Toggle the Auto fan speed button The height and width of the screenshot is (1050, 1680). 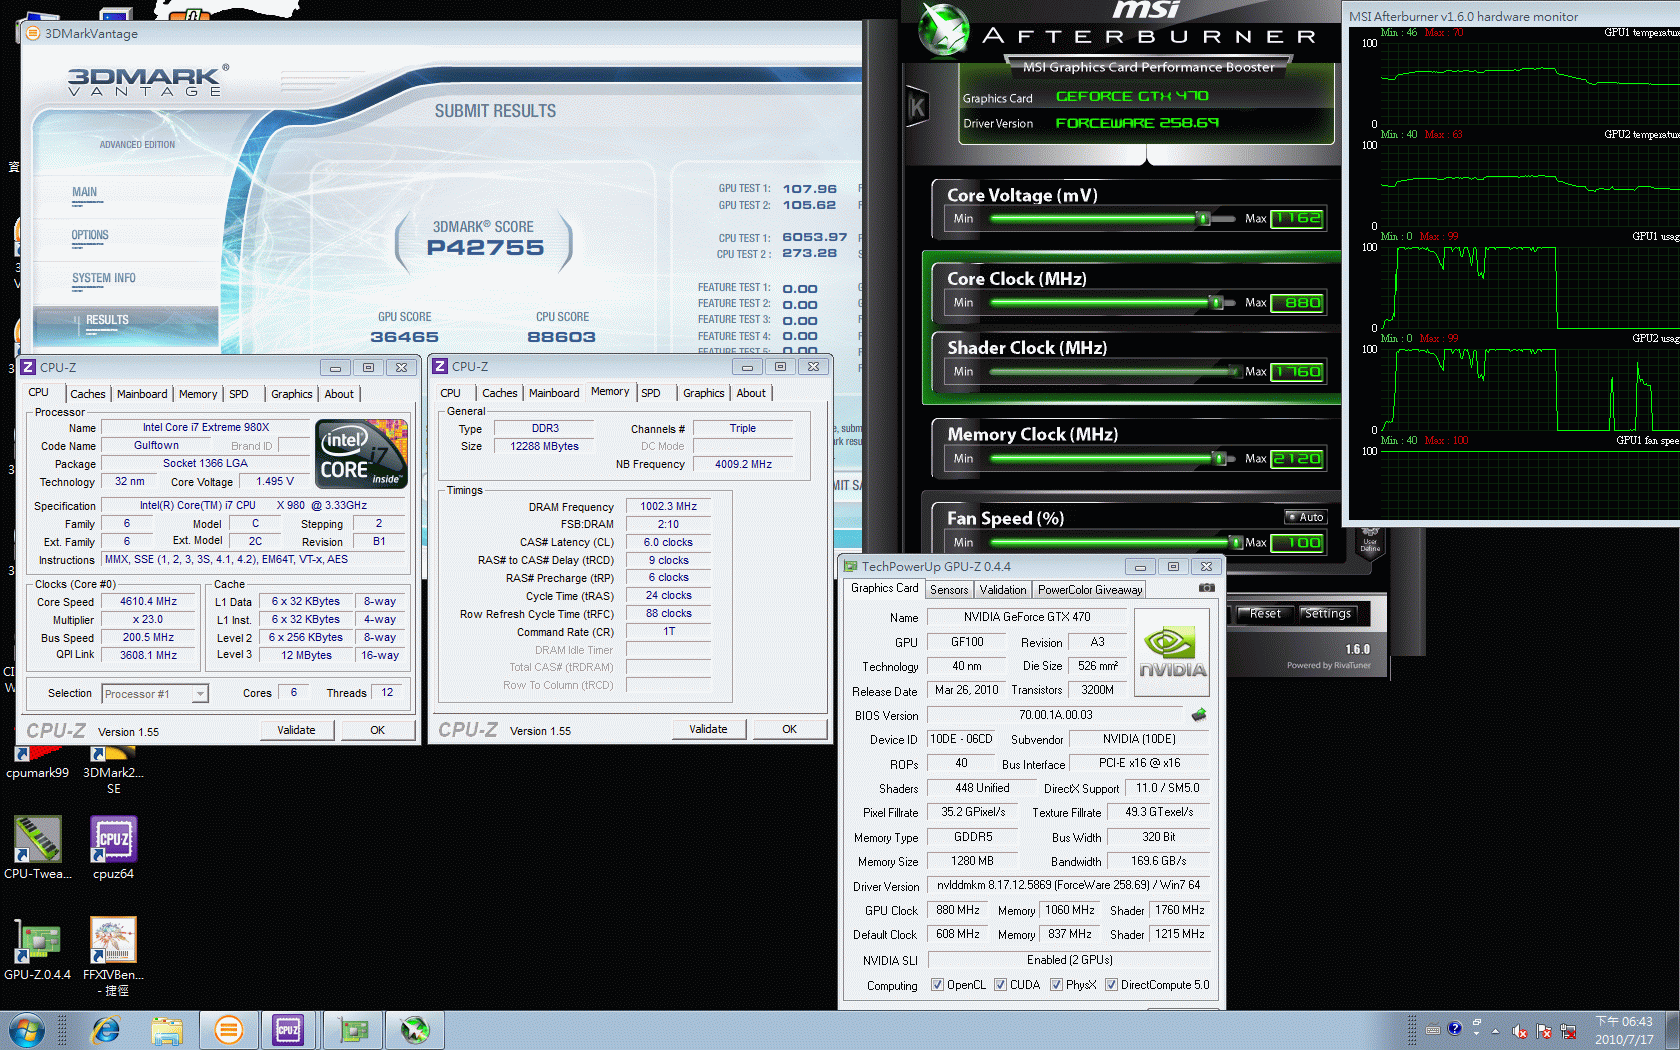tap(1306, 517)
